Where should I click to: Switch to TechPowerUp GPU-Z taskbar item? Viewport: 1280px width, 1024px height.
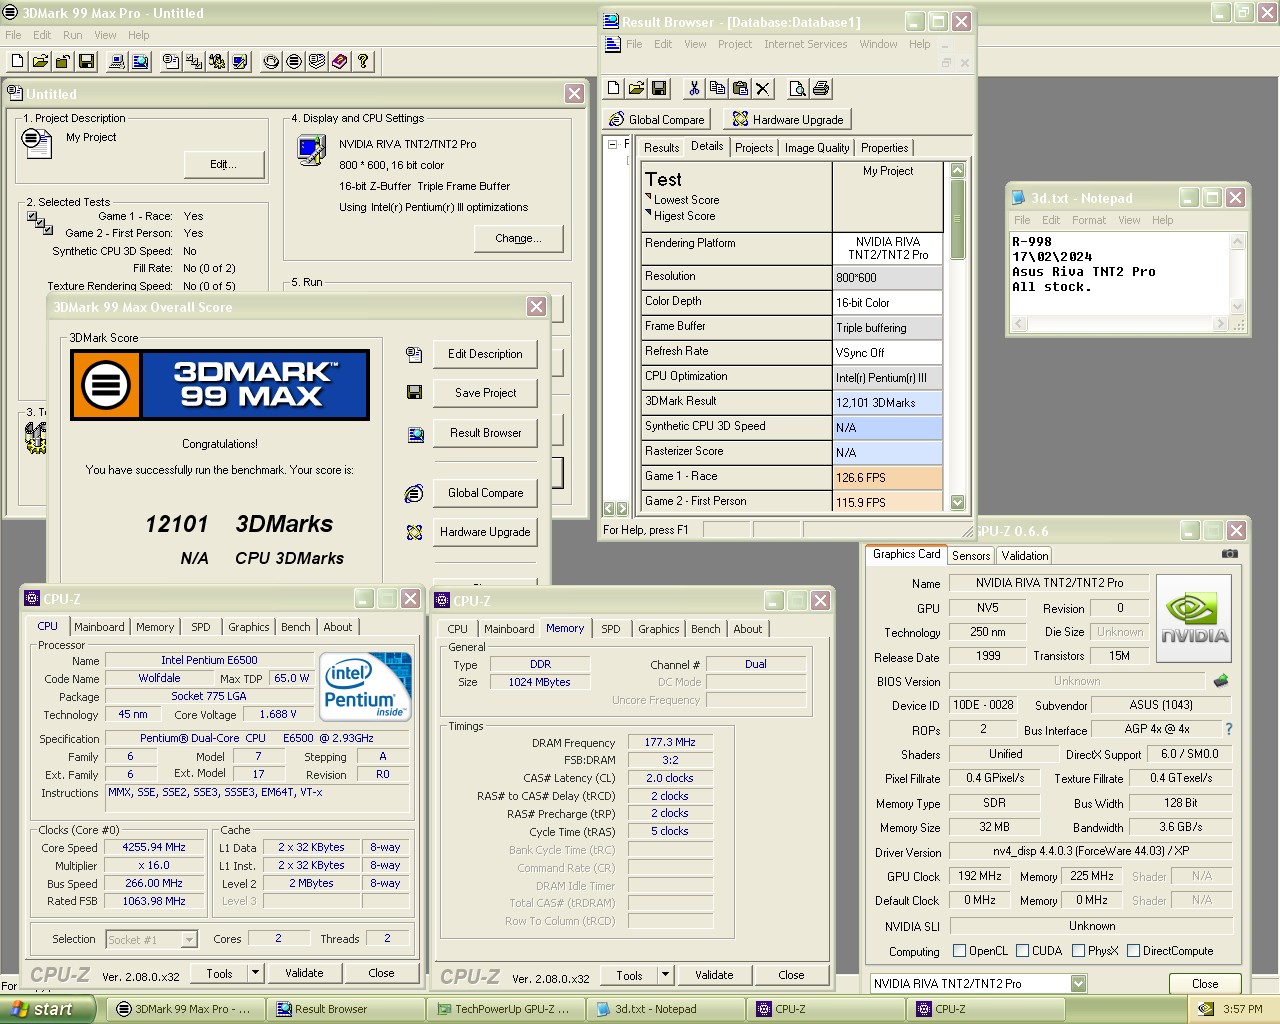tap(505, 1009)
